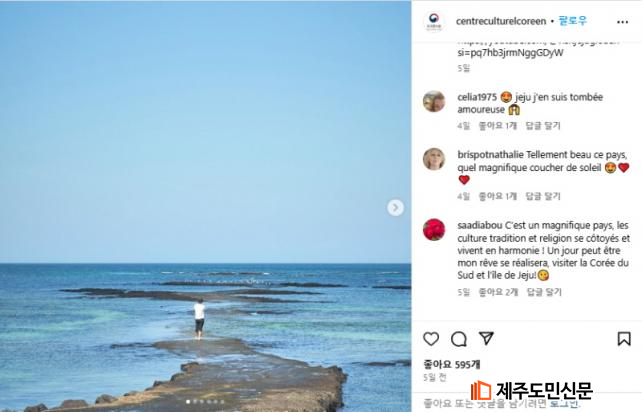
Task: Share post via paper plane icon
Action: point(486,338)
